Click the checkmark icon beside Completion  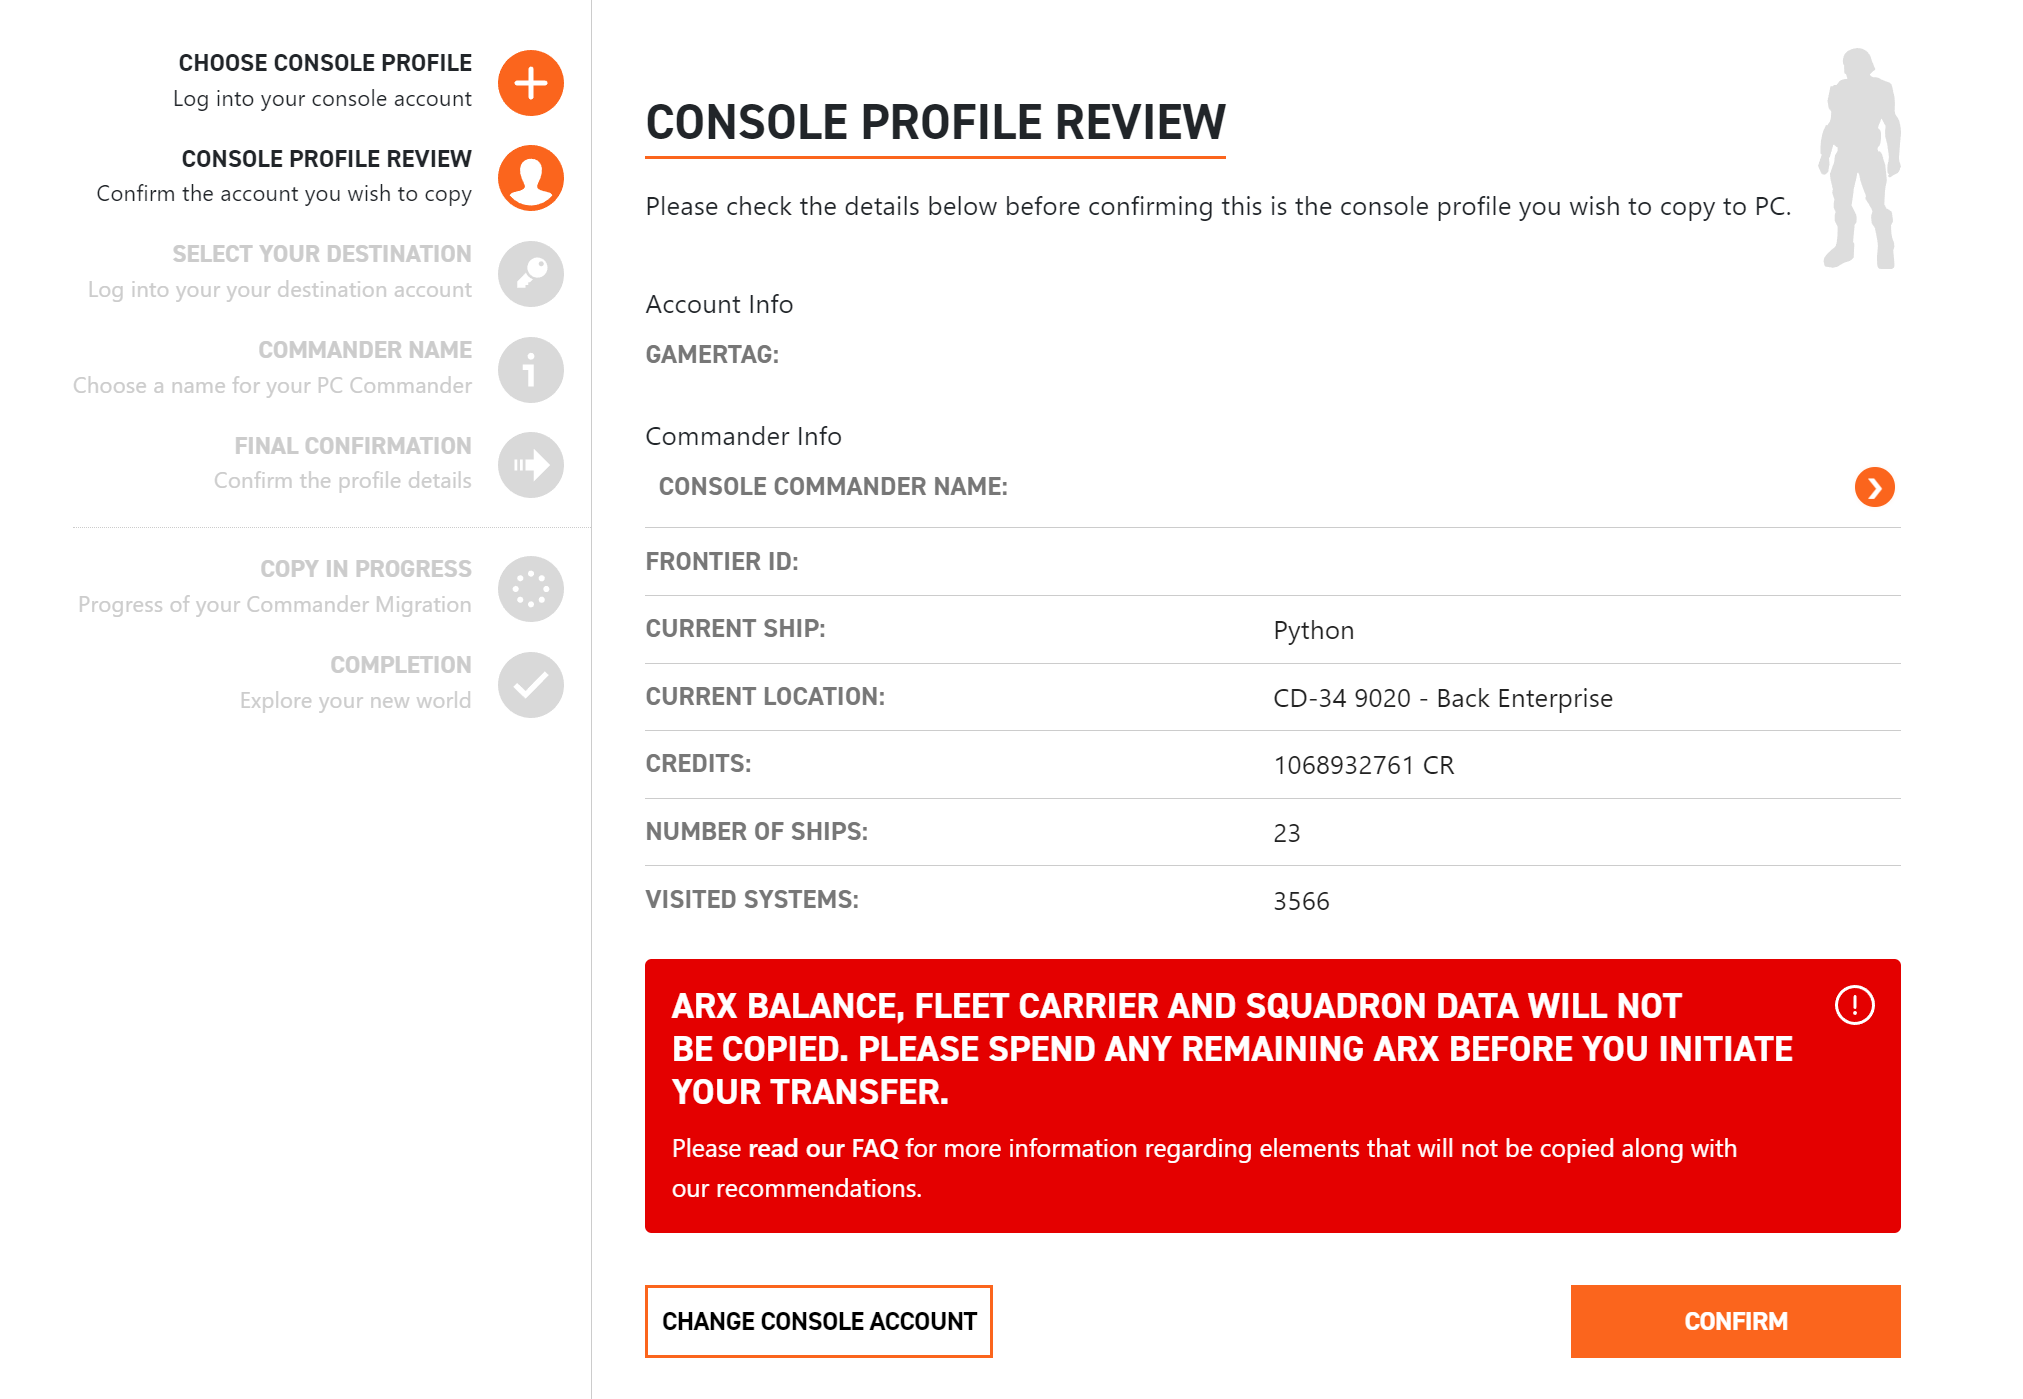pyautogui.click(x=531, y=685)
